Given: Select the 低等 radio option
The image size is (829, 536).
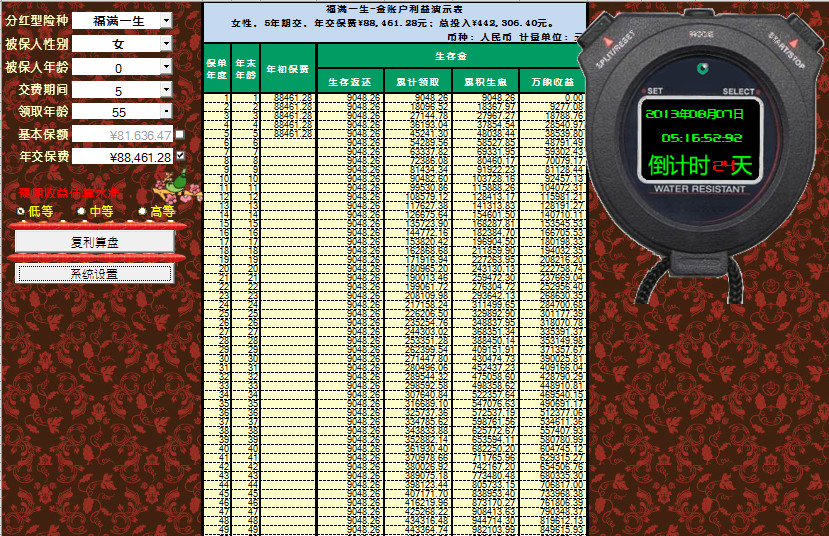Looking at the screenshot, I should [x=21, y=211].
